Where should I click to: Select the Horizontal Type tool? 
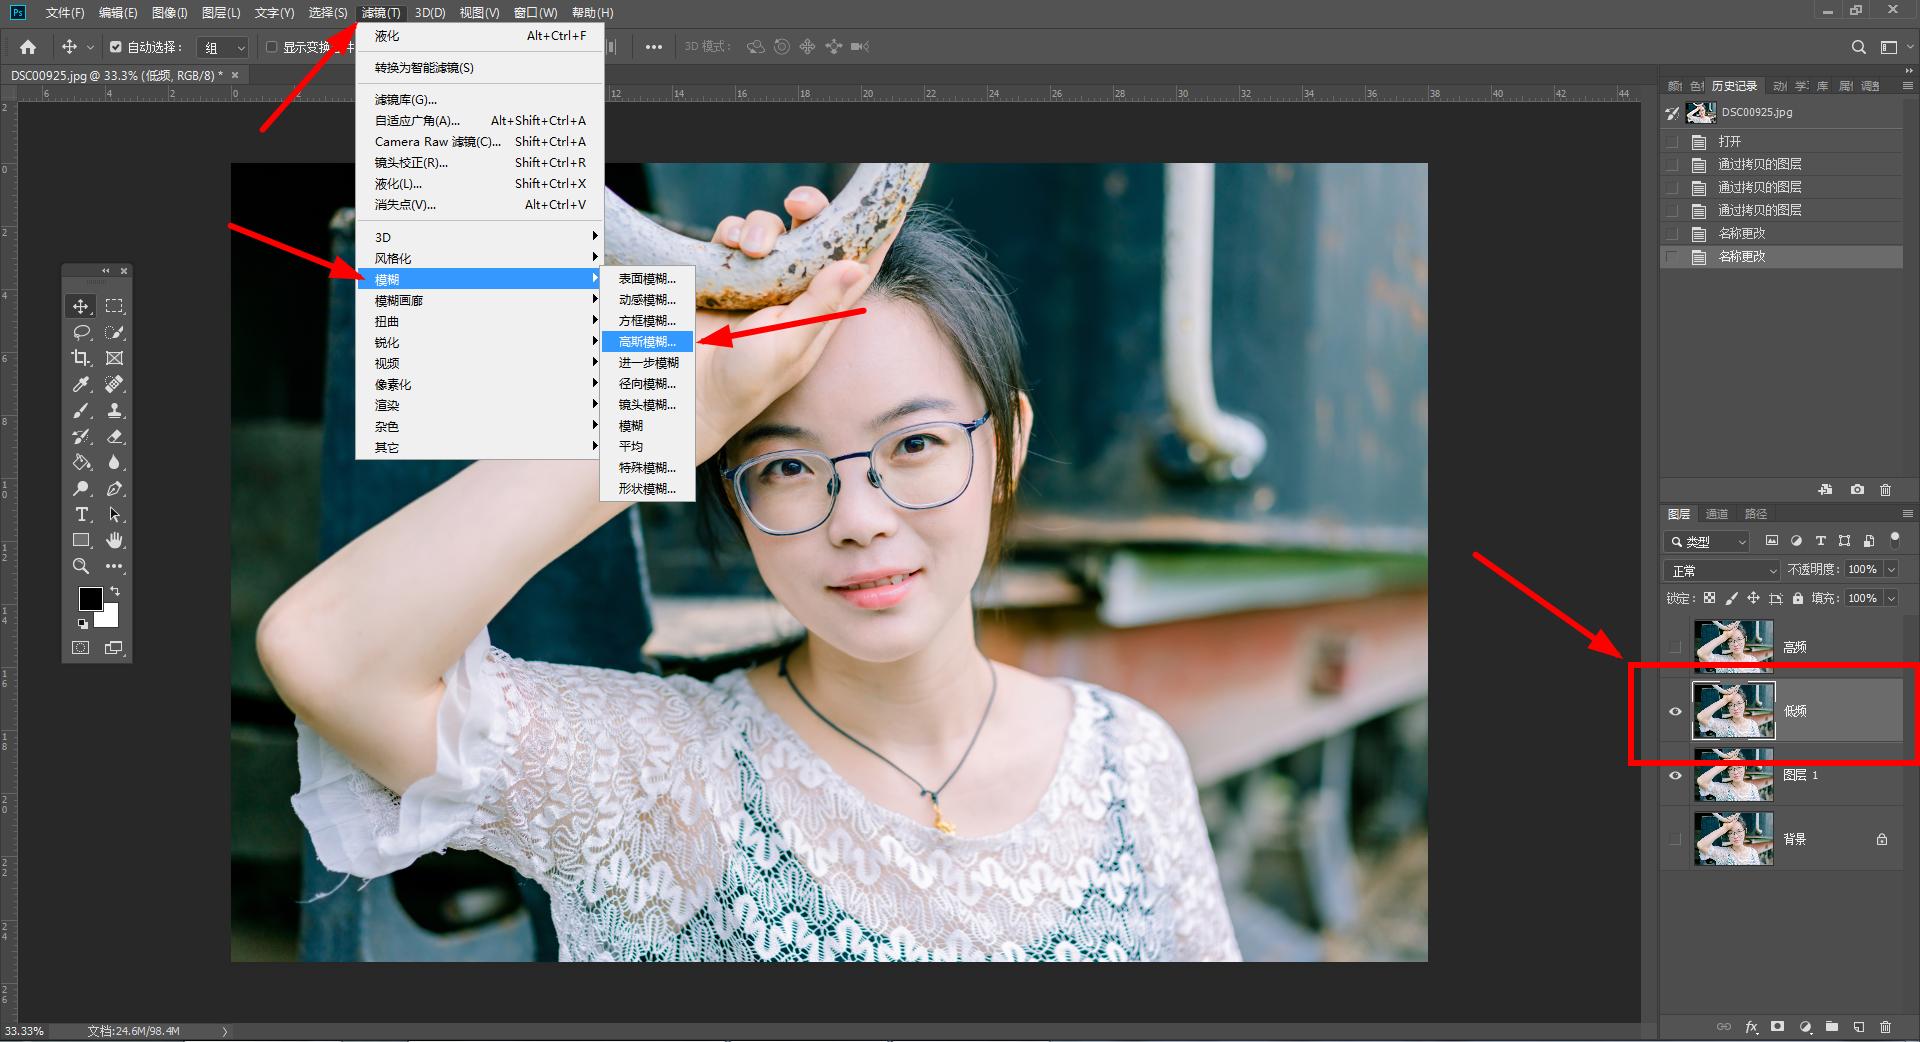click(x=81, y=514)
